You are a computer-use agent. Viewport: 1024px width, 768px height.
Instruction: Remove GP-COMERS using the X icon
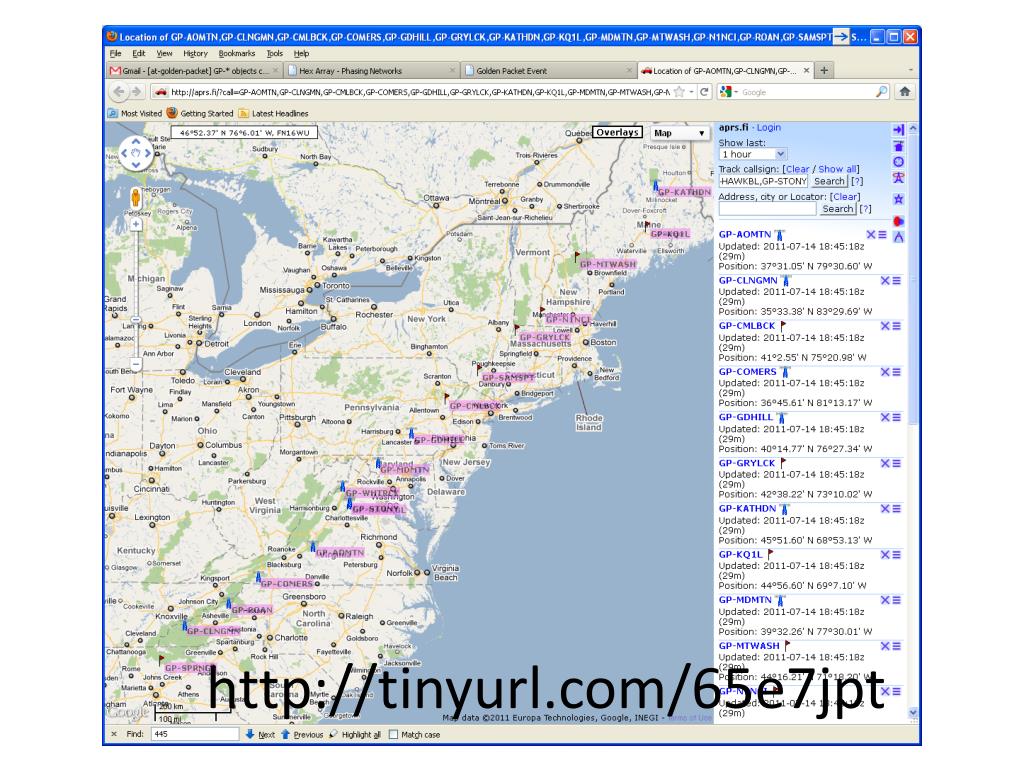(x=885, y=372)
